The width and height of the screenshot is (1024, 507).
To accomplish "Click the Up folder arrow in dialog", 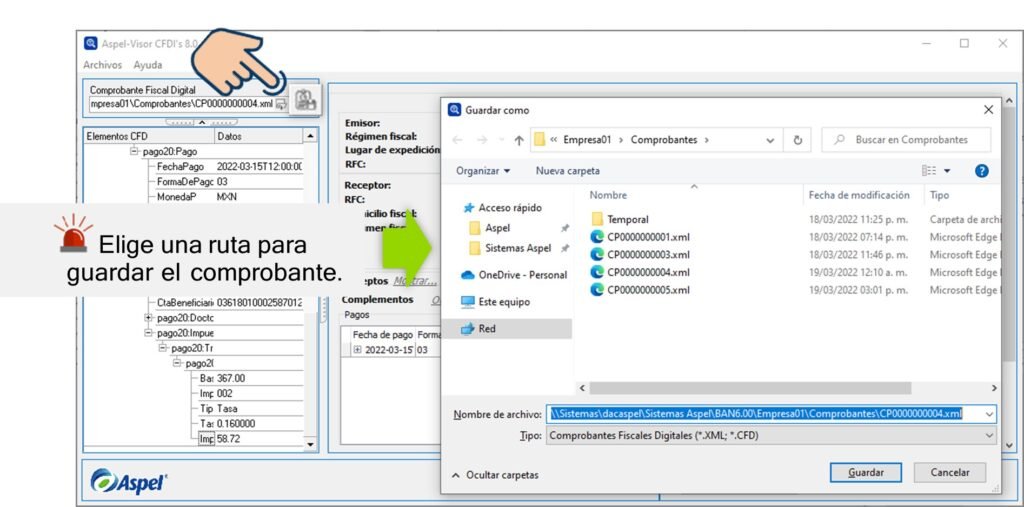I will click(519, 140).
